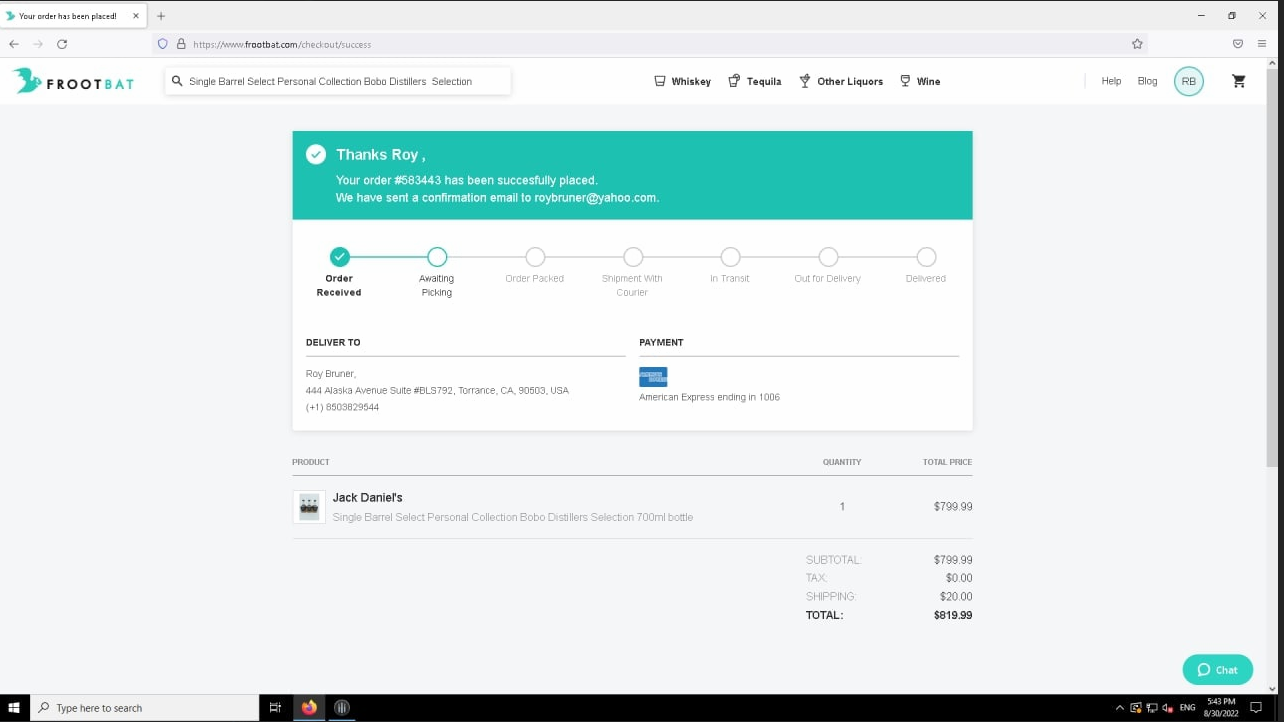
Task: Click the total amount $819.99
Action: click(x=953, y=615)
